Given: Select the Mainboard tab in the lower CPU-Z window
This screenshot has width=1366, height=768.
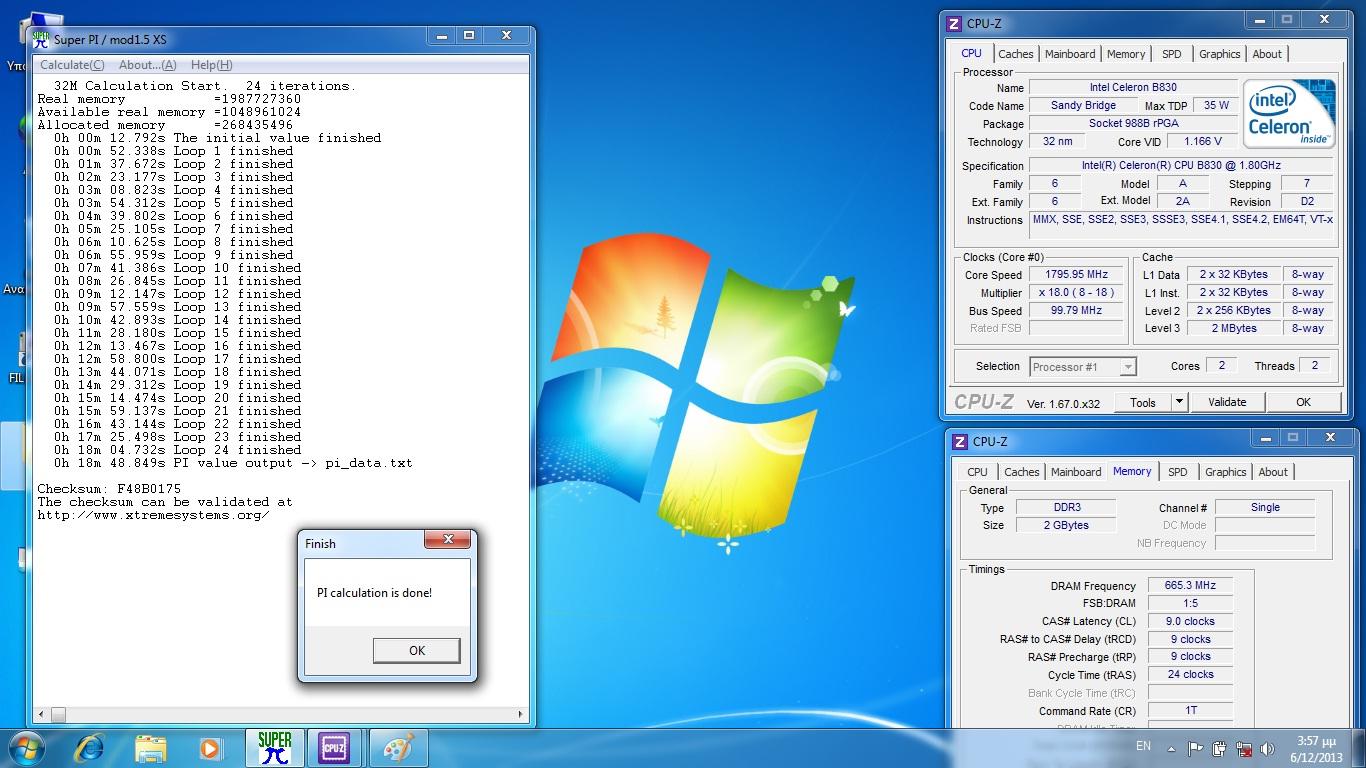Looking at the screenshot, I should [1076, 472].
